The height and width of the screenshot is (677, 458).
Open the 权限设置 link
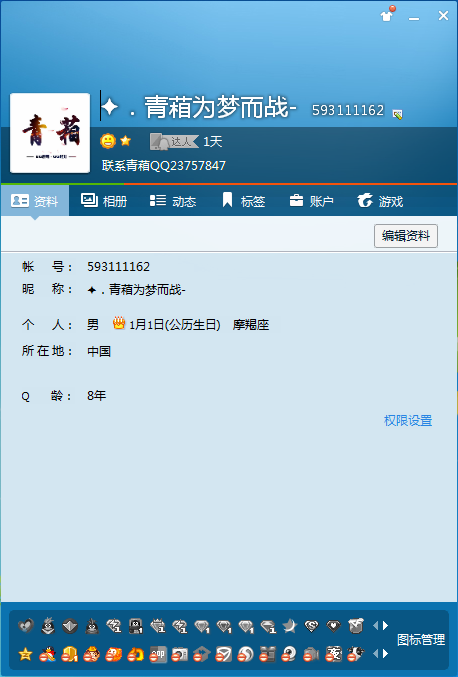pyautogui.click(x=408, y=421)
